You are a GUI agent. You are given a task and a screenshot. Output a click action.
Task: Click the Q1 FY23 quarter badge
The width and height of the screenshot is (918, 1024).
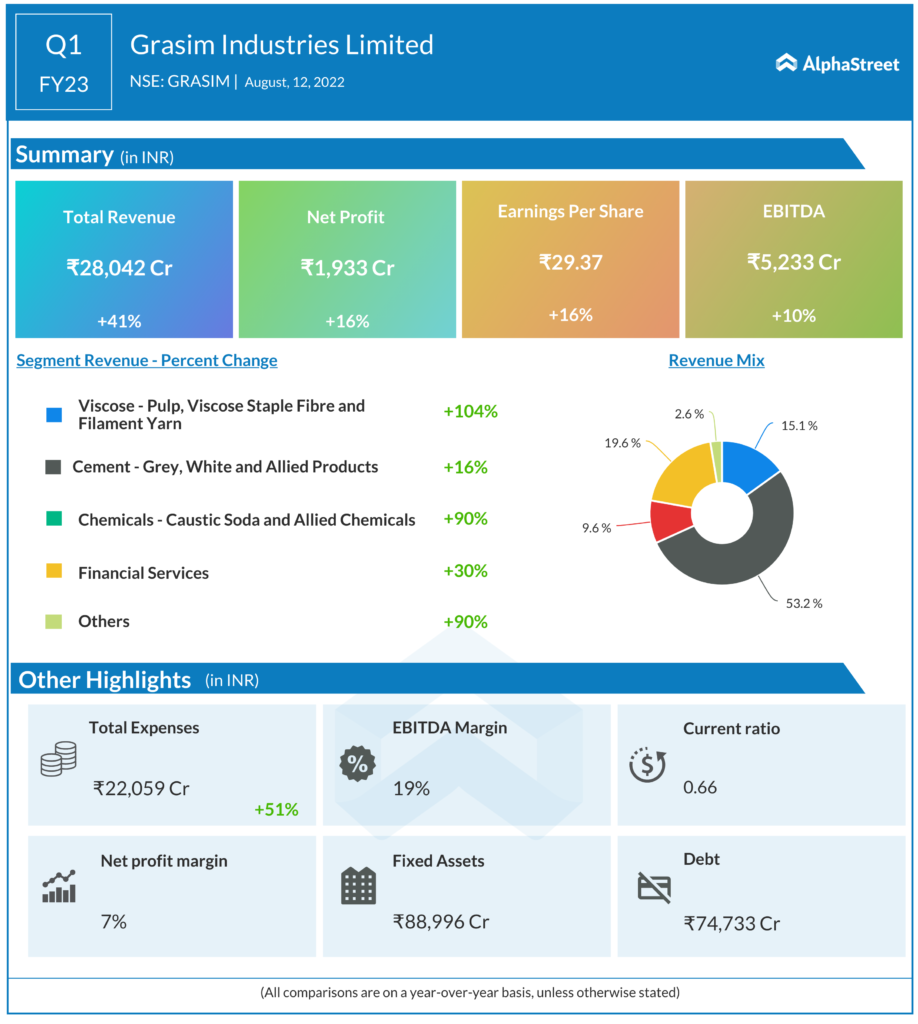pos(64,65)
